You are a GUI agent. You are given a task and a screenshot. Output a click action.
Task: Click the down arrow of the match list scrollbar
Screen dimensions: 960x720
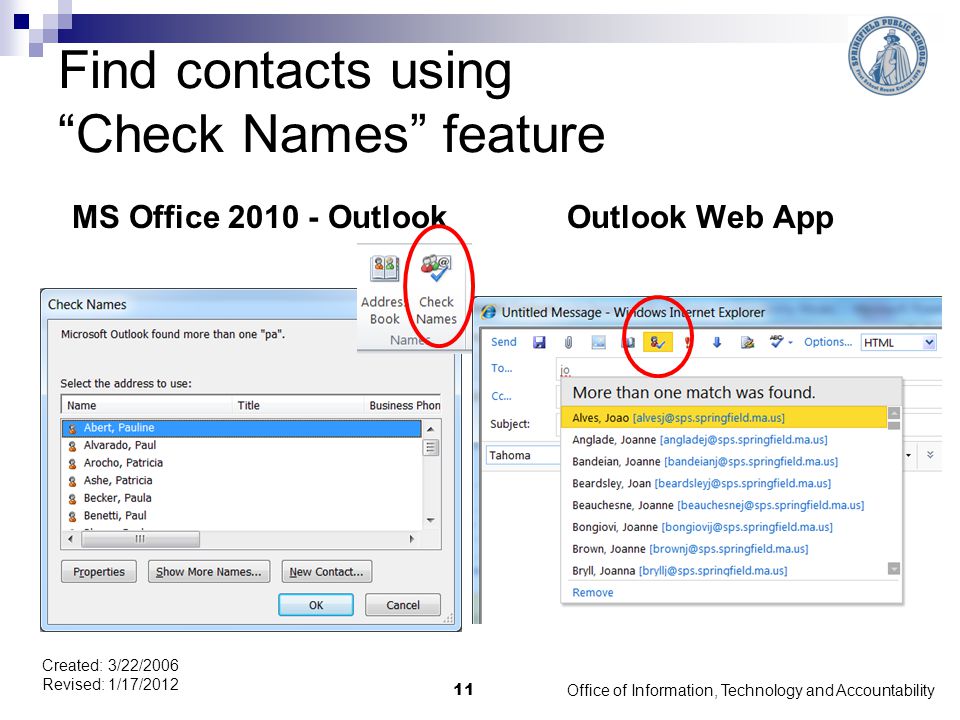pyautogui.click(x=894, y=569)
